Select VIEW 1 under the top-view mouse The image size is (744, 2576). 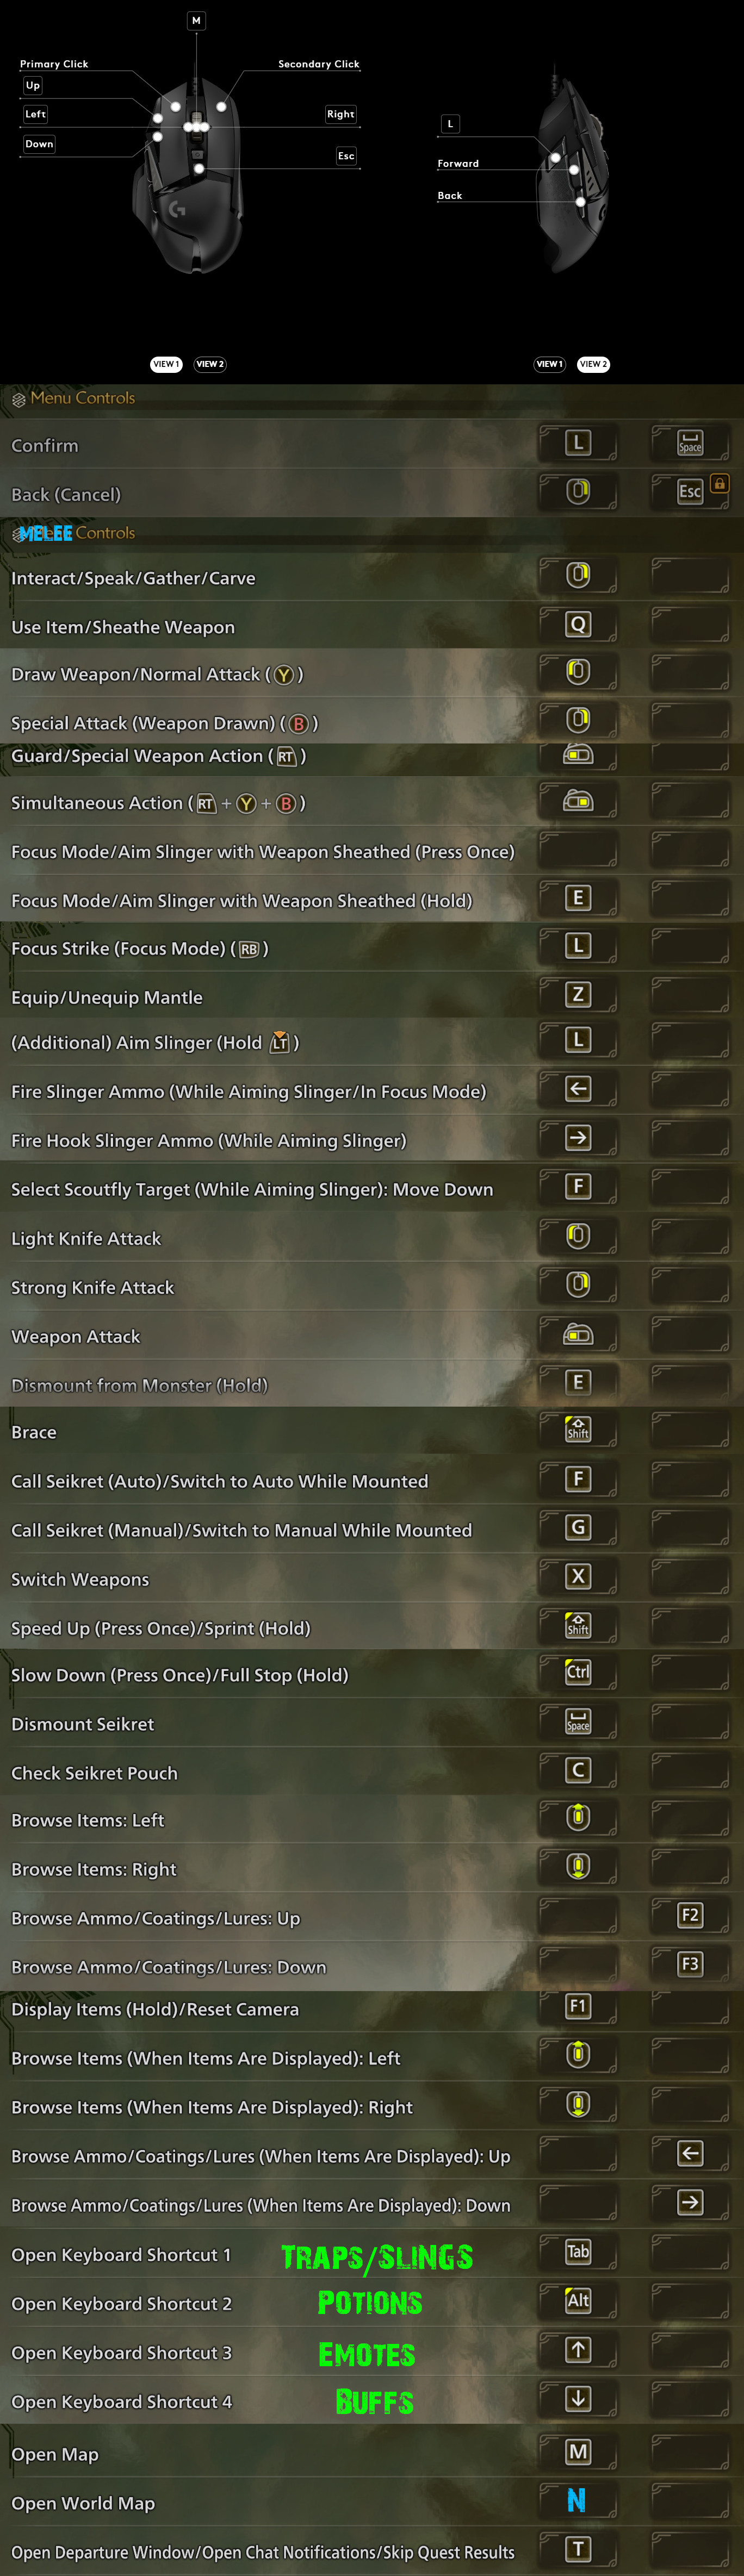166,364
